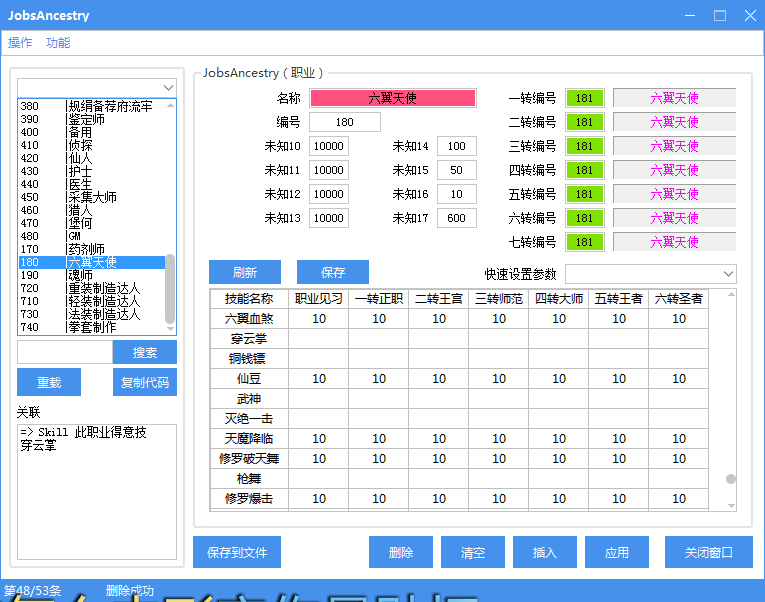Click skill table scroll-up arrow
Screen dimensions: 765x602
tap(731, 294)
